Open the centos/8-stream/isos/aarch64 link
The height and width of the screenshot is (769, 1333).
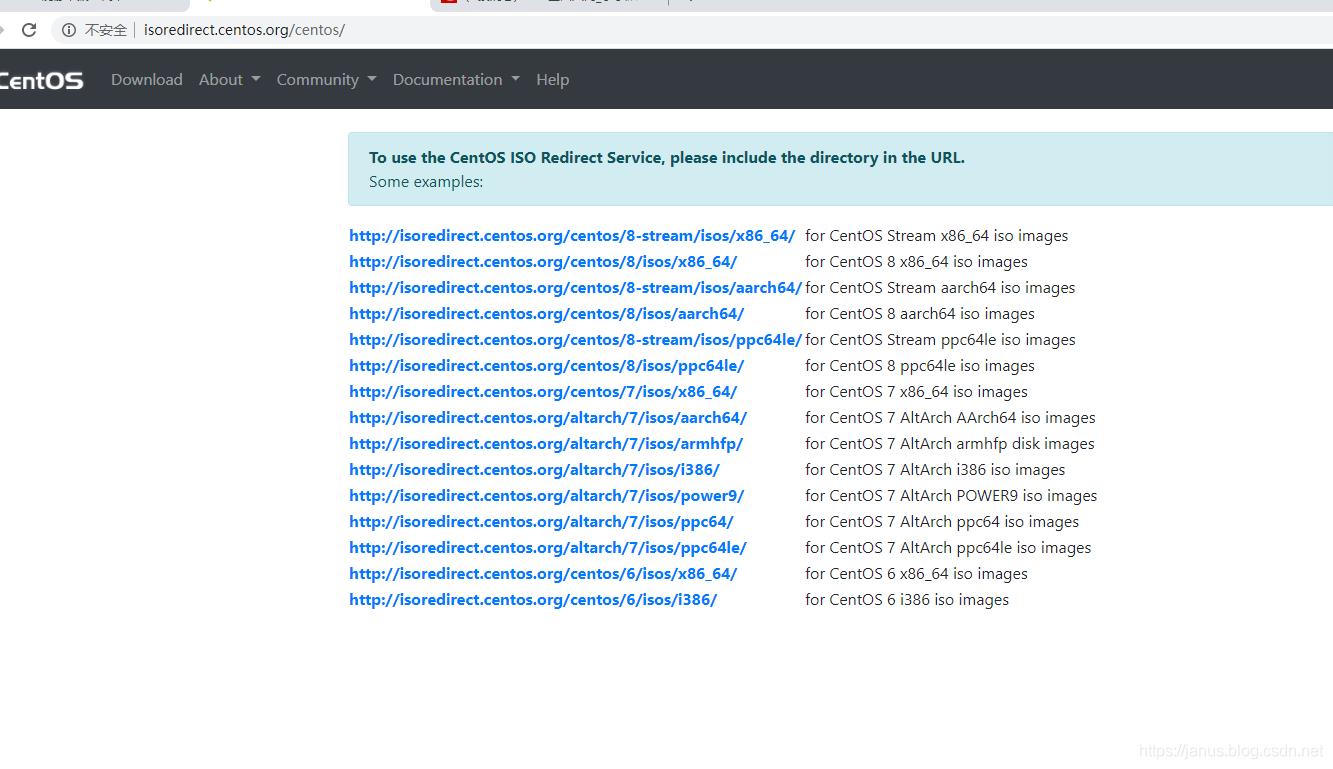[576, 288]
